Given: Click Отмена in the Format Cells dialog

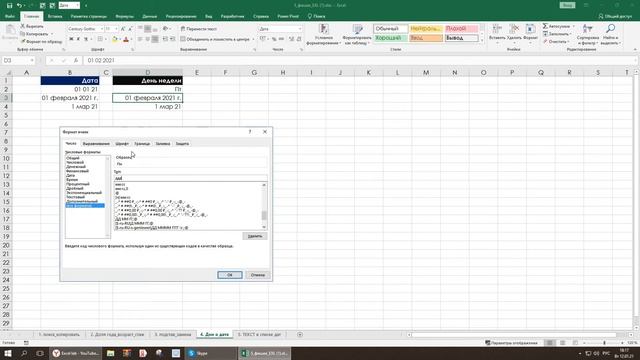Looking at the screenshot, I should (258, 275).
